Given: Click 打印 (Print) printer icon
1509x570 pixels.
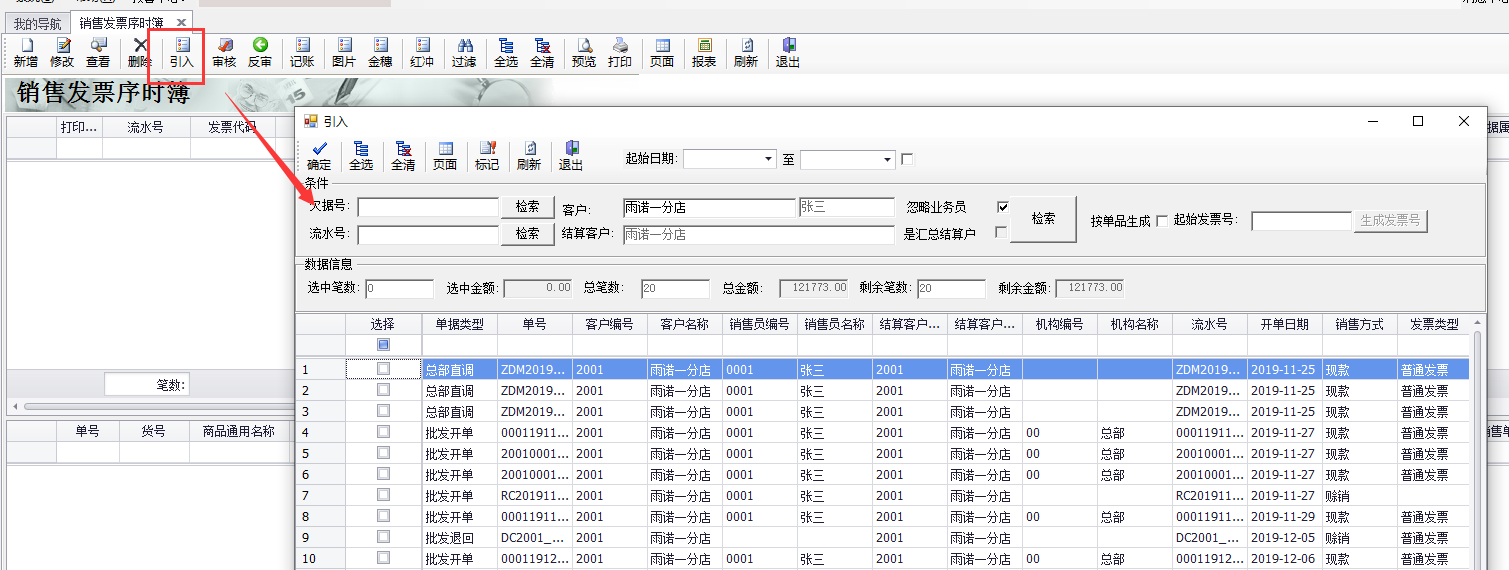Looking at the screenshot, I should pos(620,52).
